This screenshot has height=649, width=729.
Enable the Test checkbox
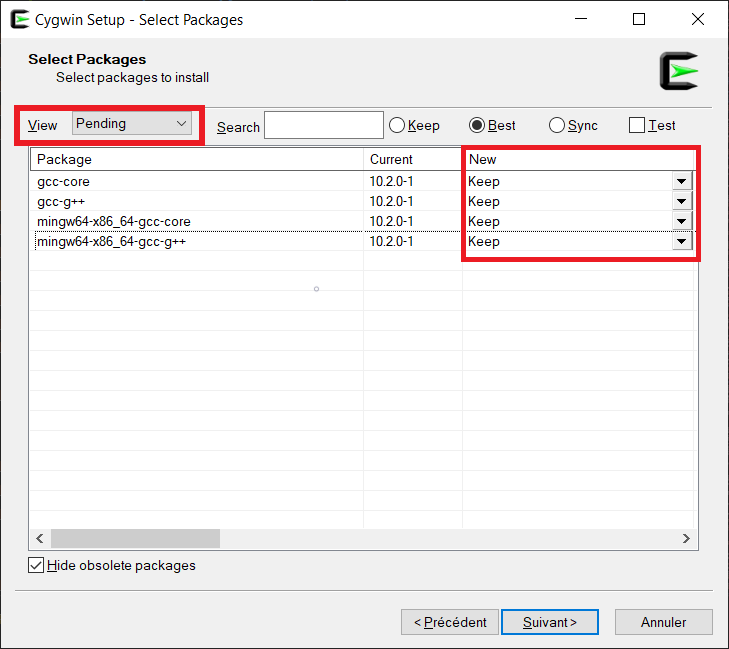652,125
